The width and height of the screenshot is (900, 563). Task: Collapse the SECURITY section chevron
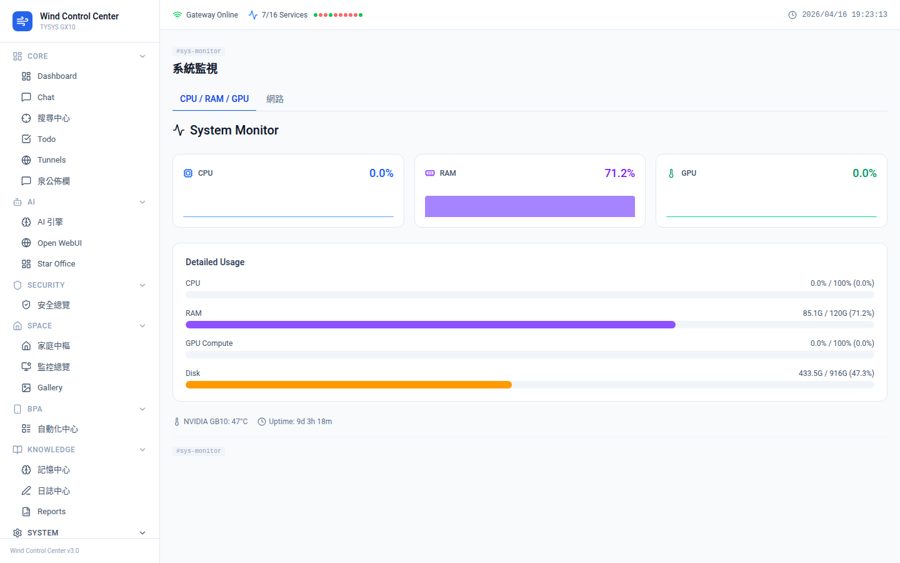[x=142, y=285]
